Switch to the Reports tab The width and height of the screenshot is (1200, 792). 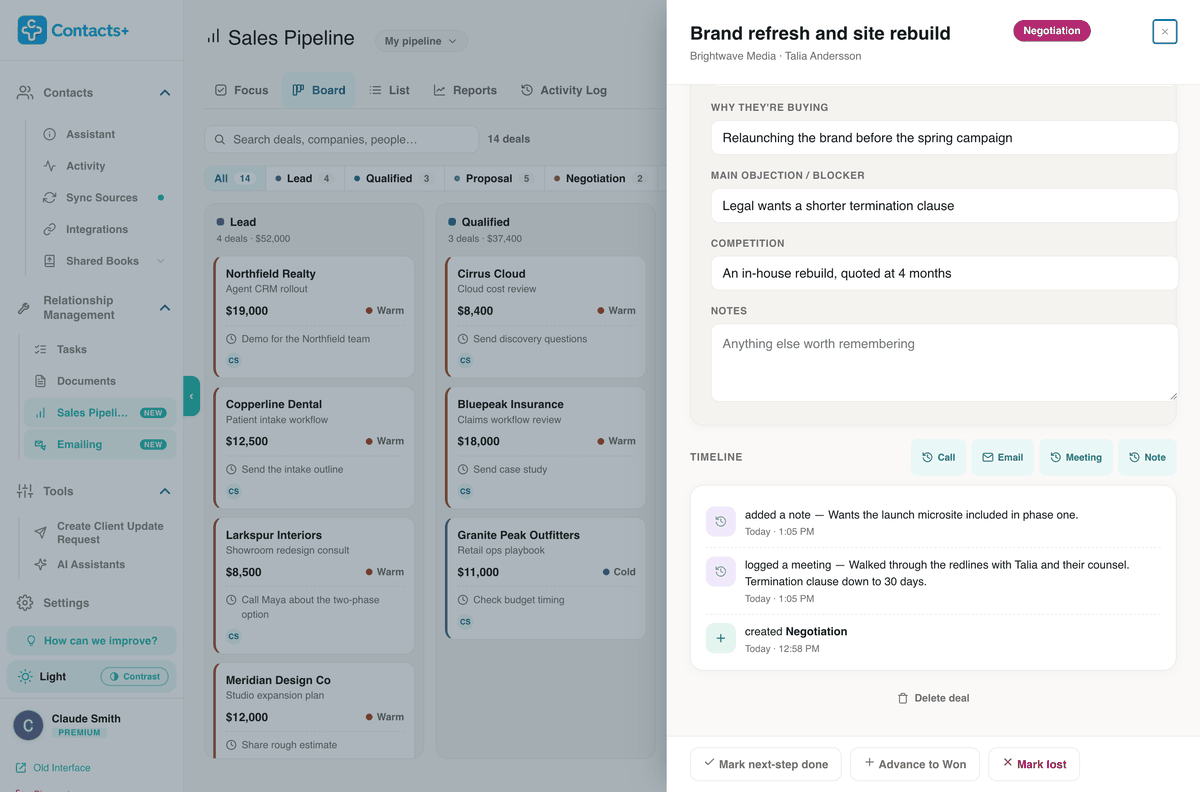pyautogui.click(x=465, y=90)
